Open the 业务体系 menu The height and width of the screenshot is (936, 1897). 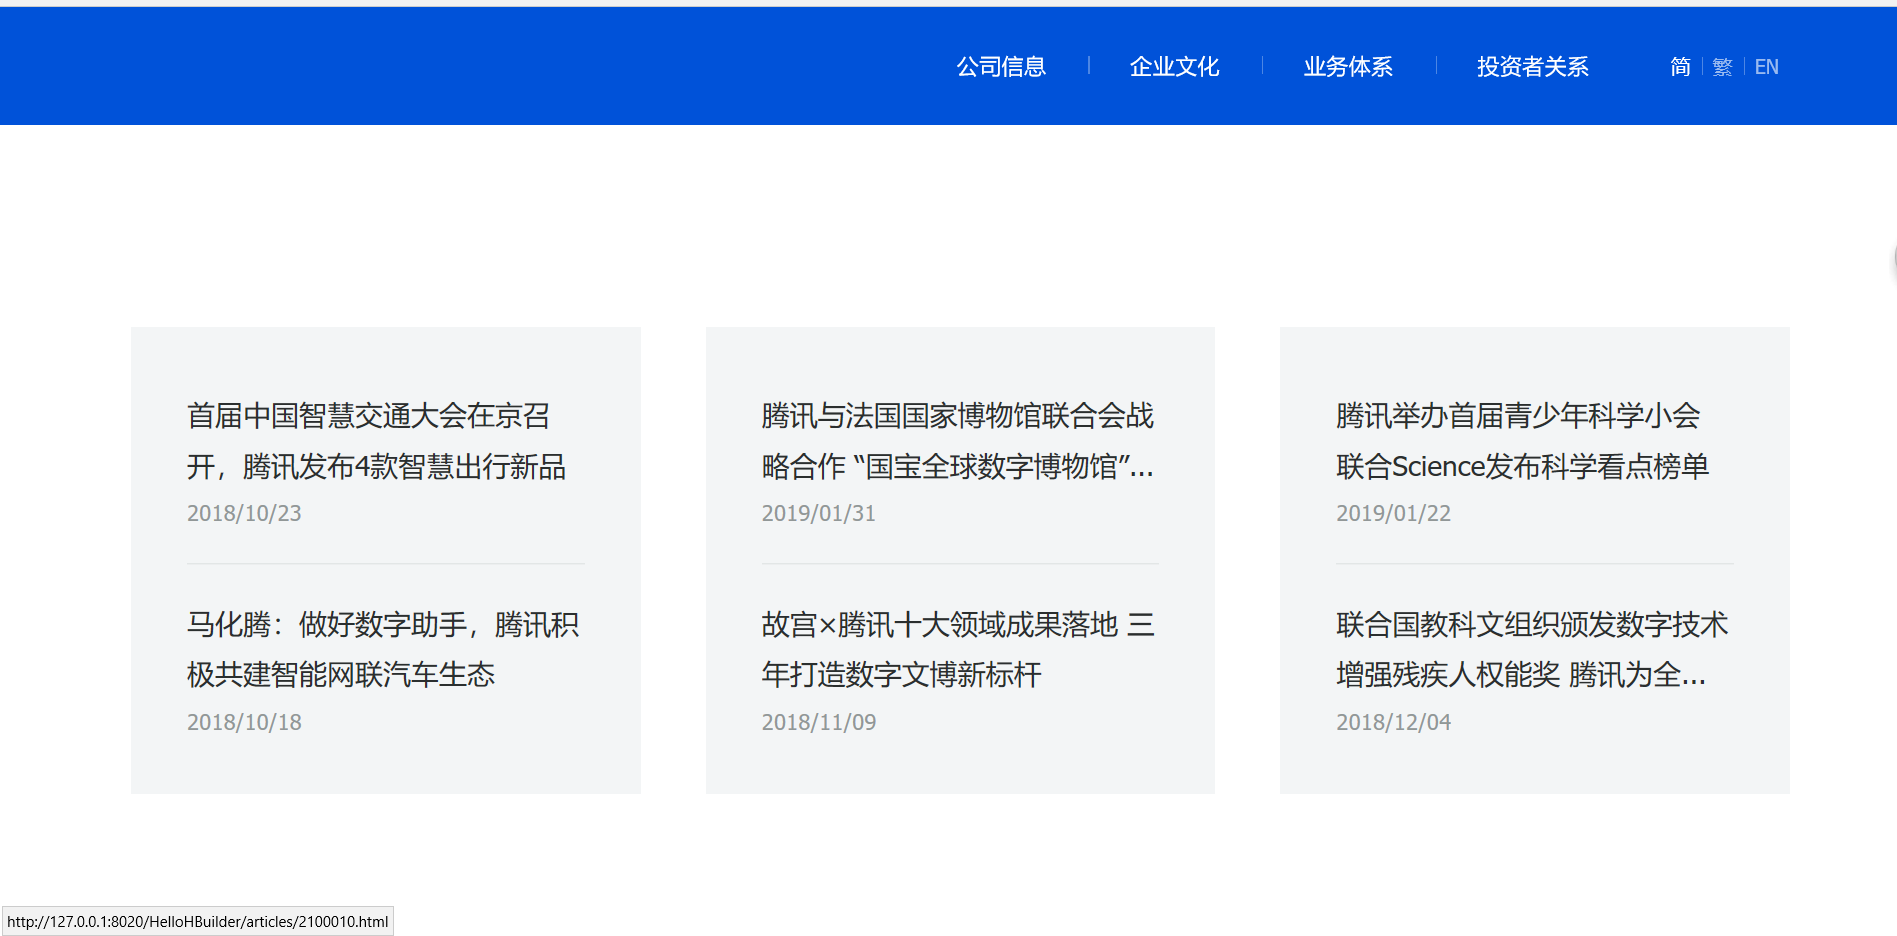[1348, 67]
